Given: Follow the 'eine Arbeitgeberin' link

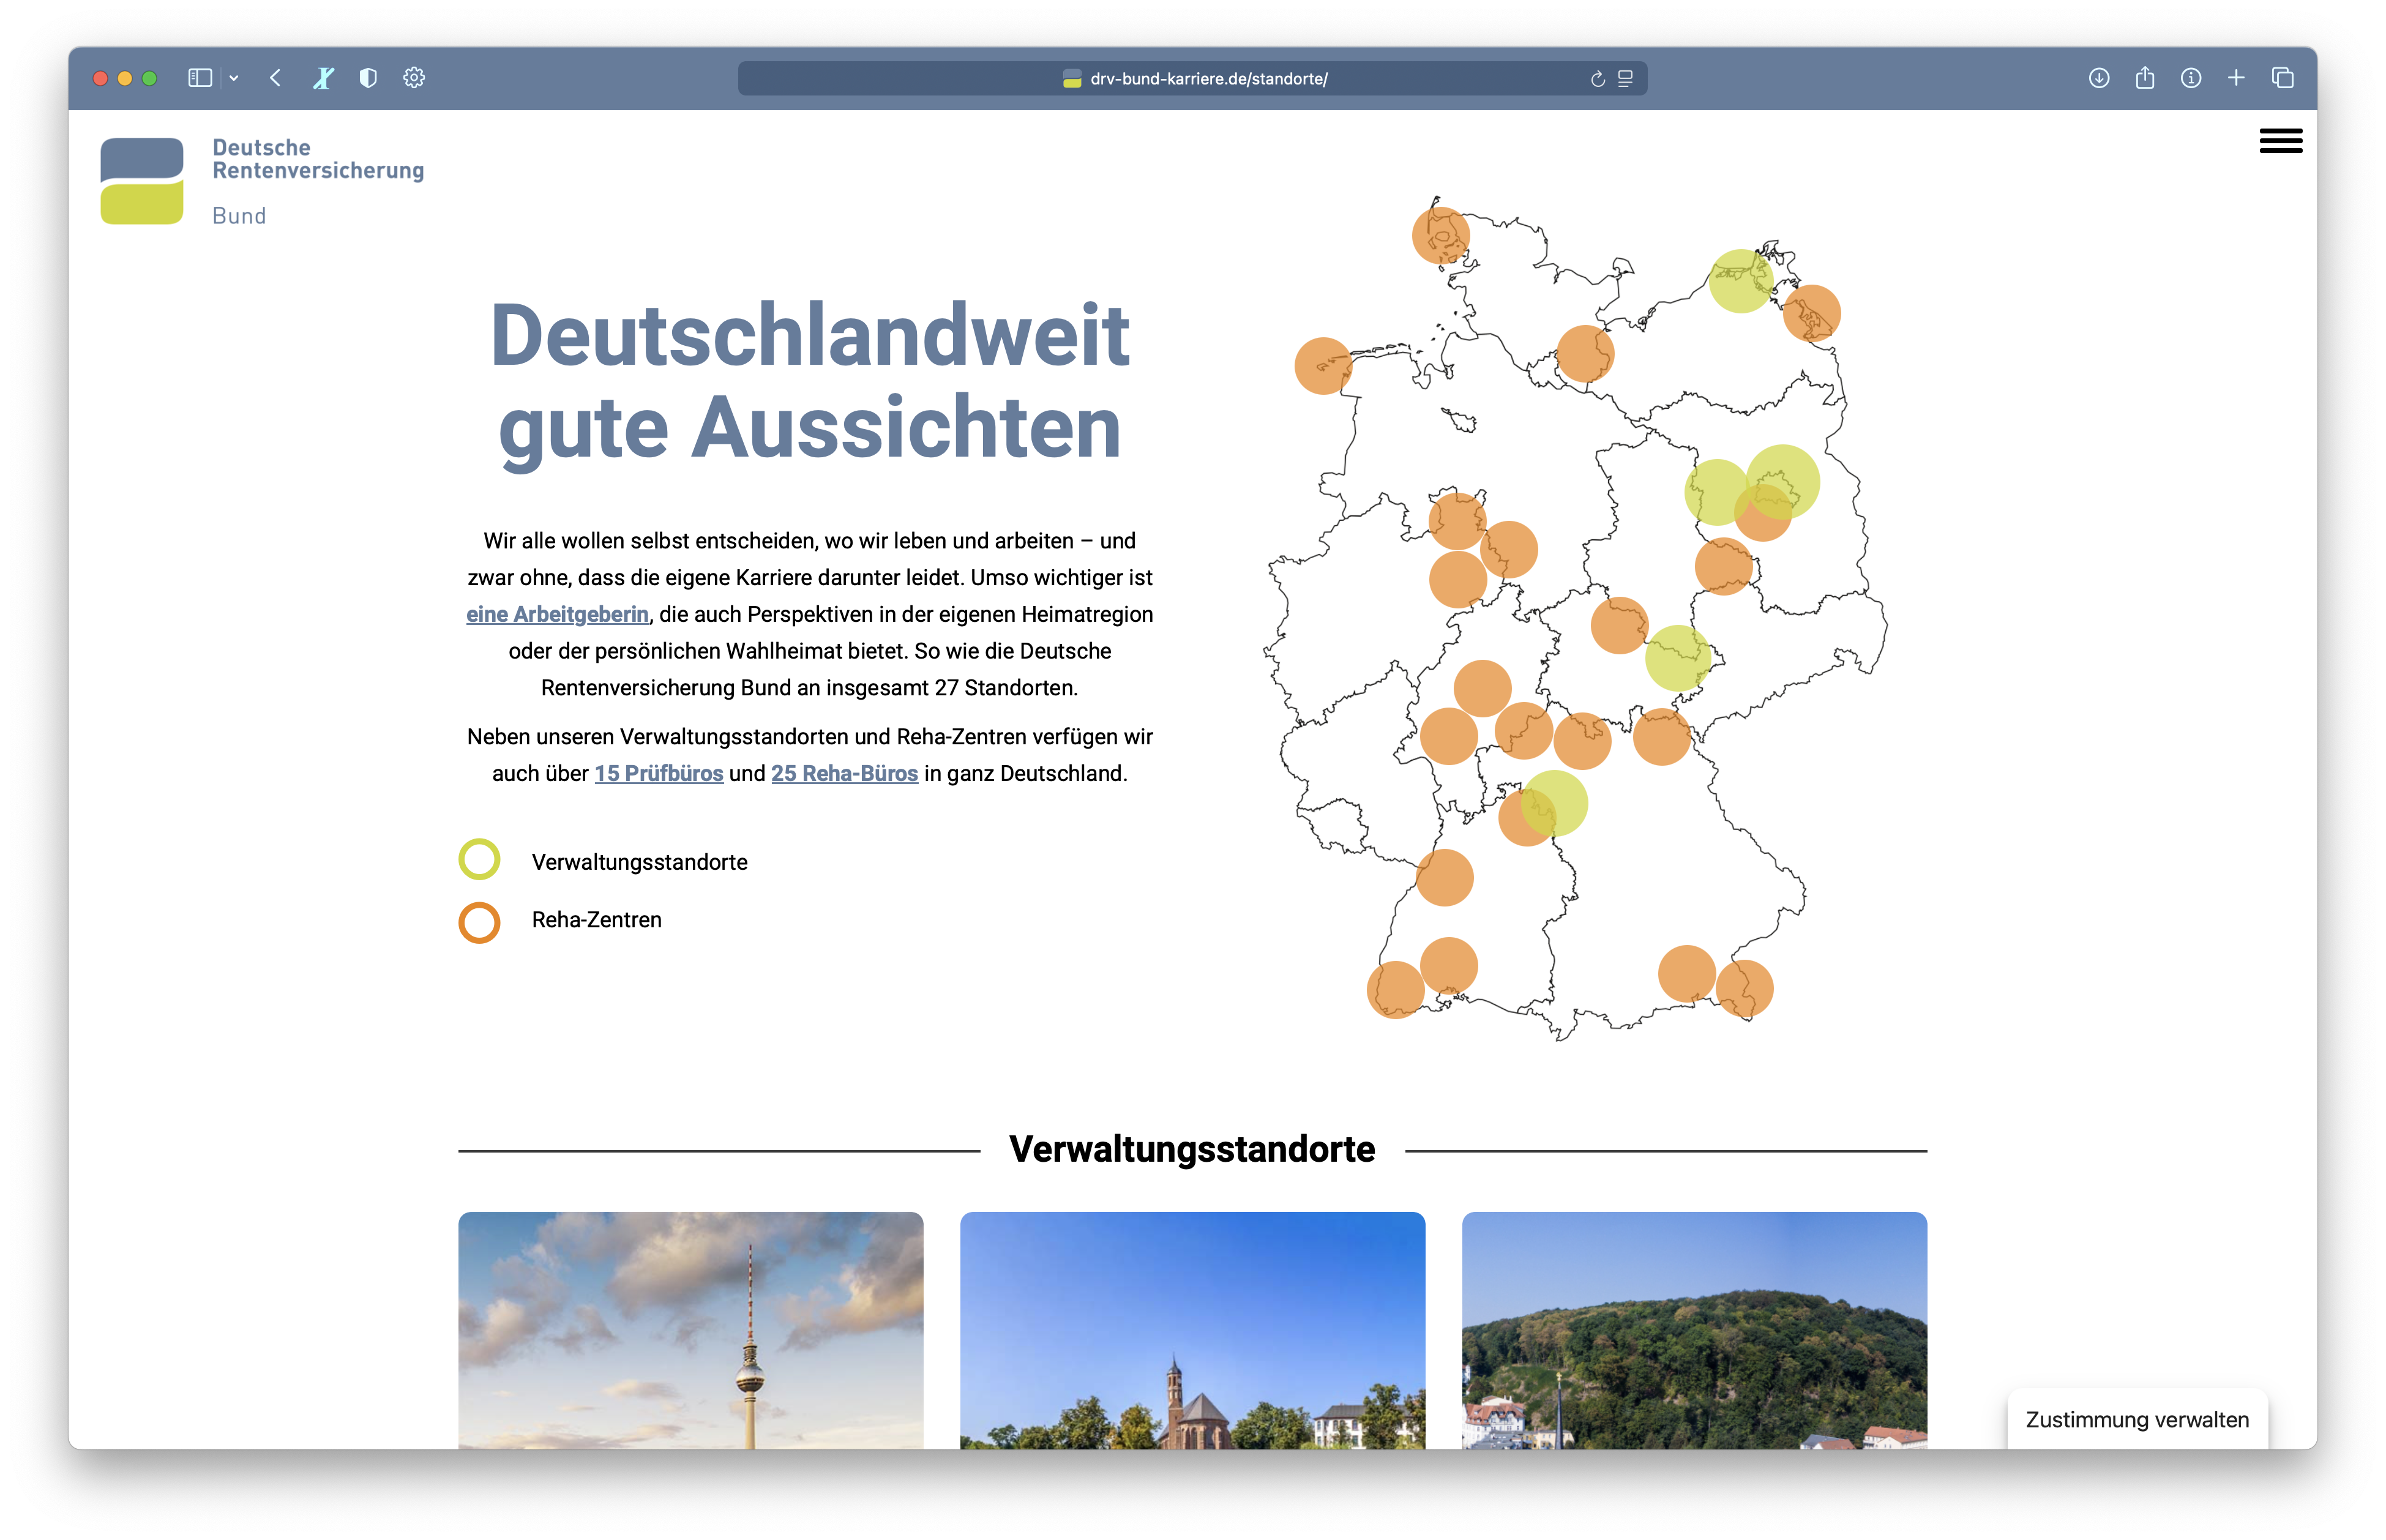Looking at the screenshot, I should (x=557, y=614).
